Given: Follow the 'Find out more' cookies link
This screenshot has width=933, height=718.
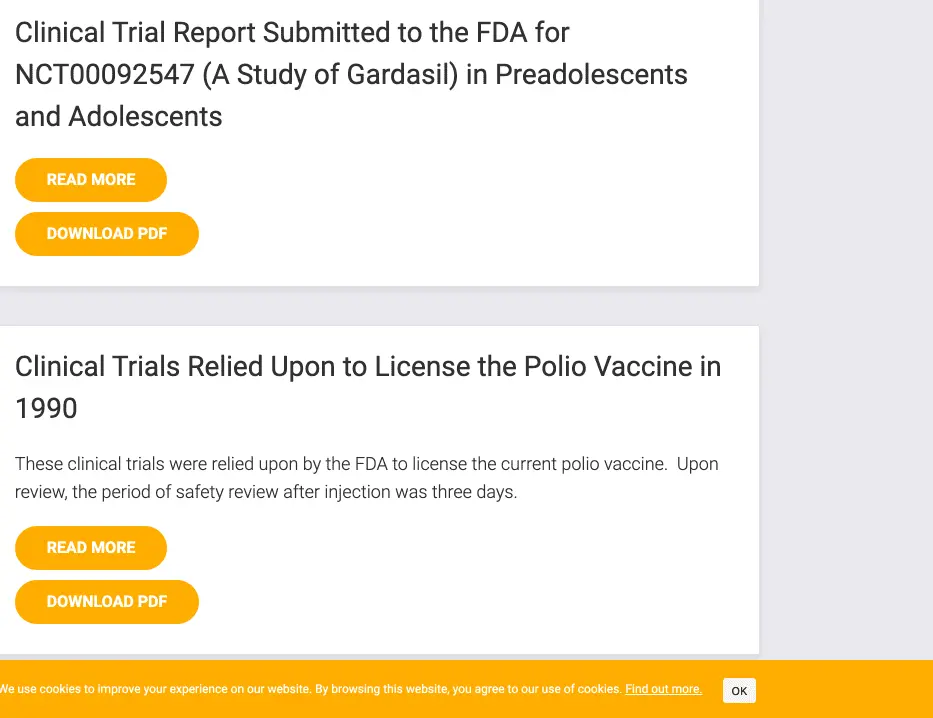Looking at the screenshot, I should pos(663,690).
